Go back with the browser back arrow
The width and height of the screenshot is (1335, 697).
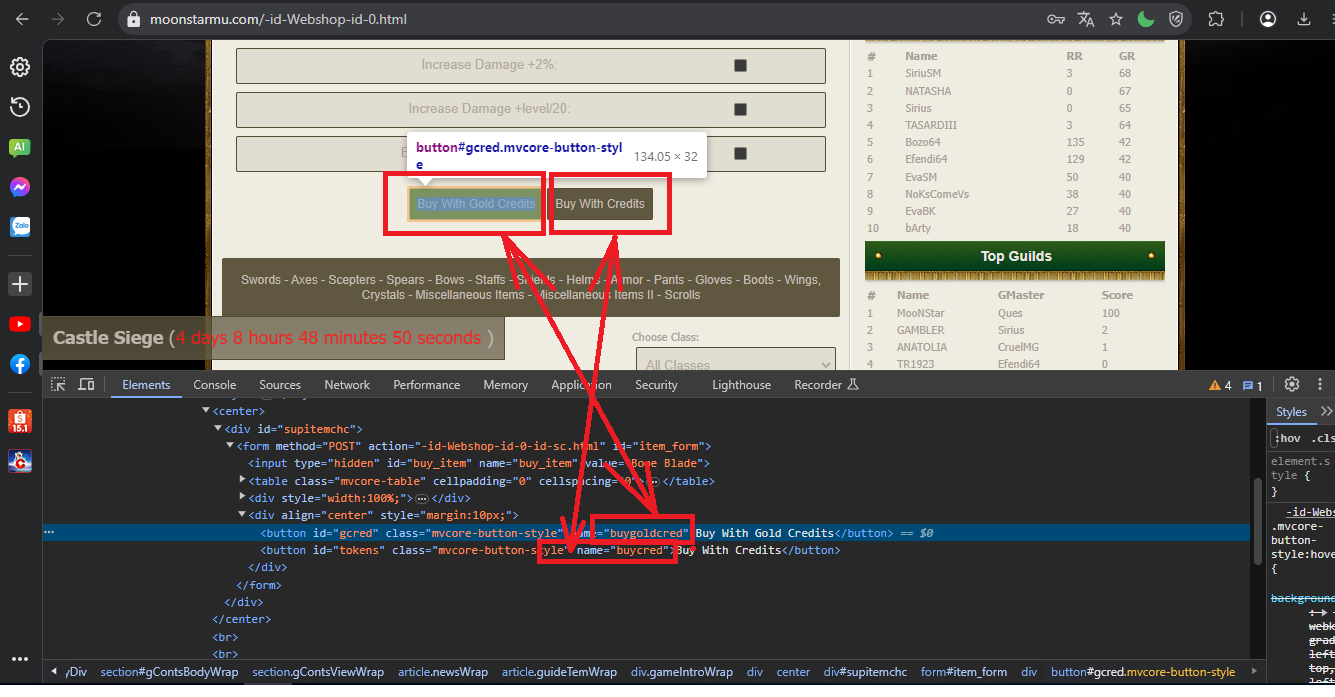(22, 19)
